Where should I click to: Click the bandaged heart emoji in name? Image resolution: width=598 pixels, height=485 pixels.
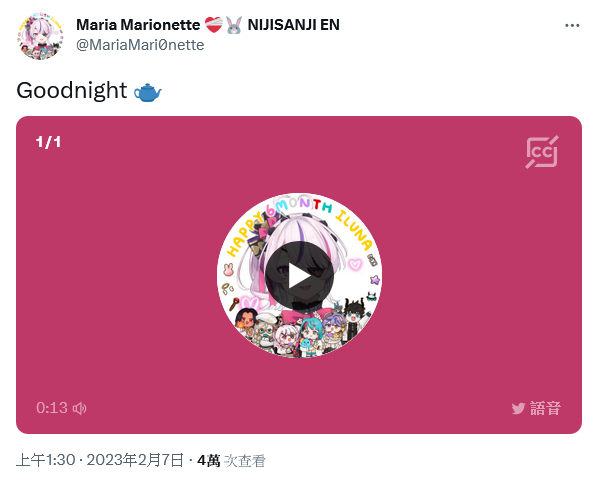coord(214,25)
